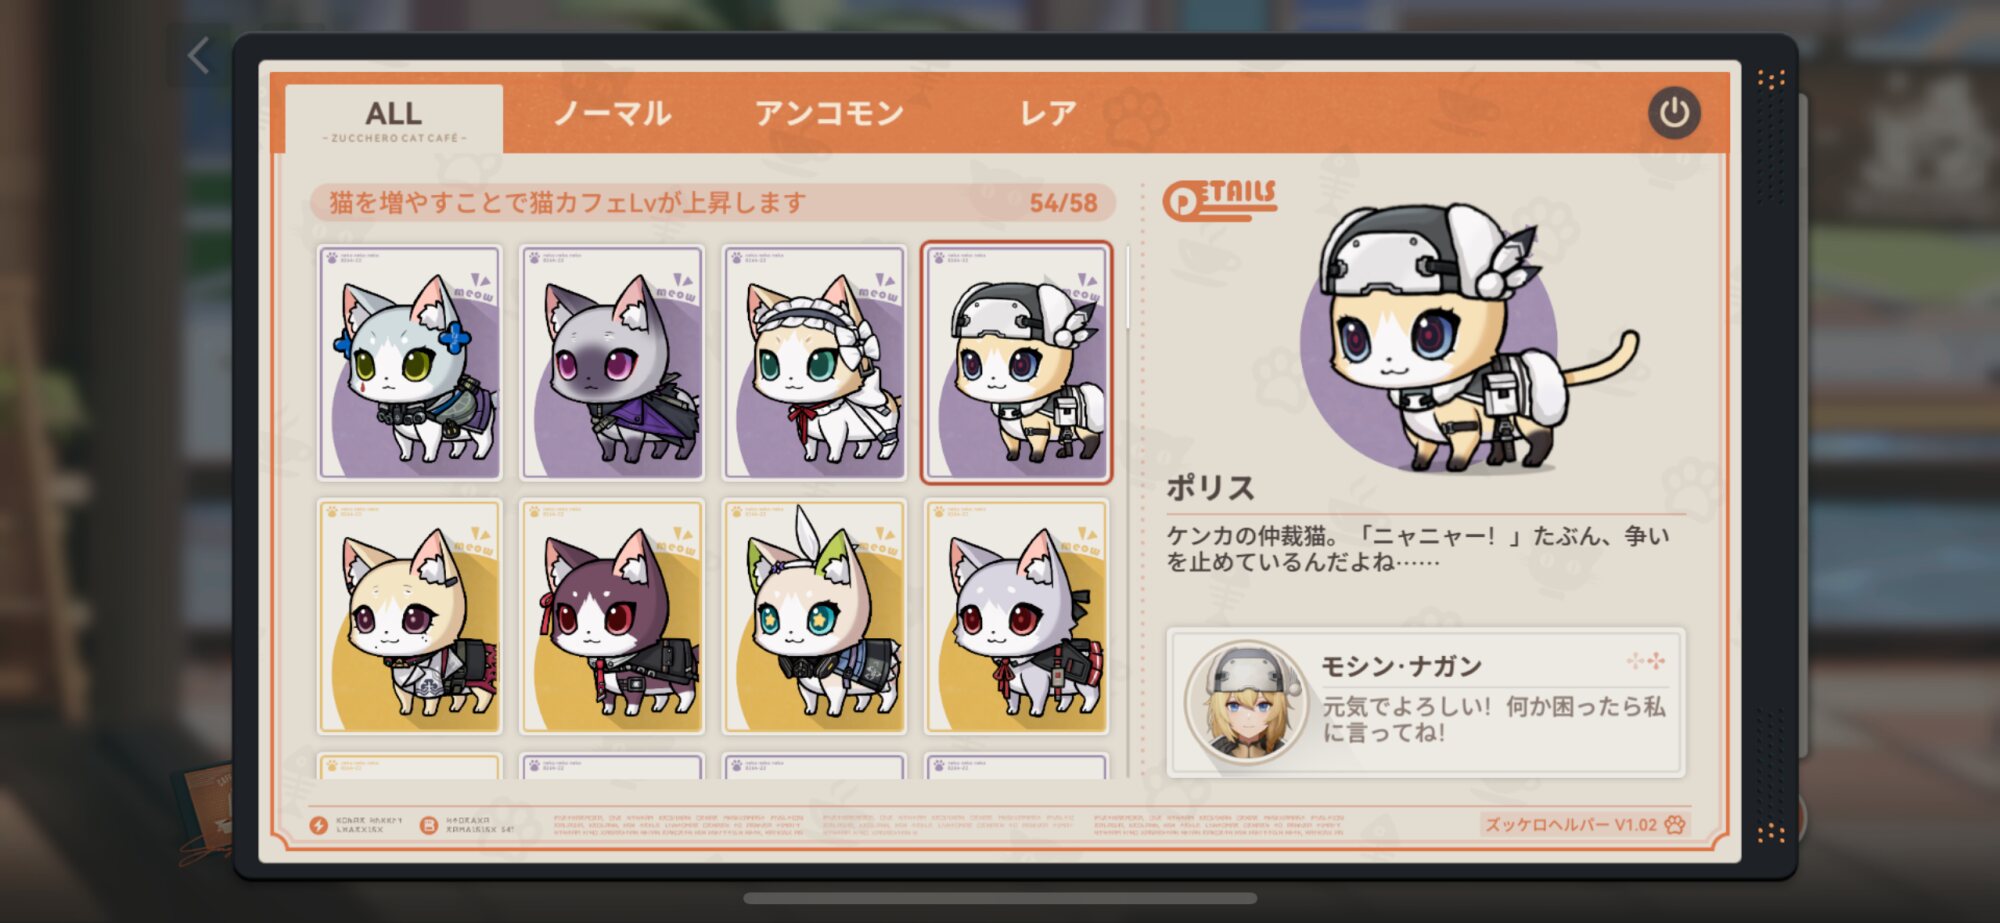Click the round robot icon in footer
This screenshot has width=2000, height=923.
click(x=429, y=825)
